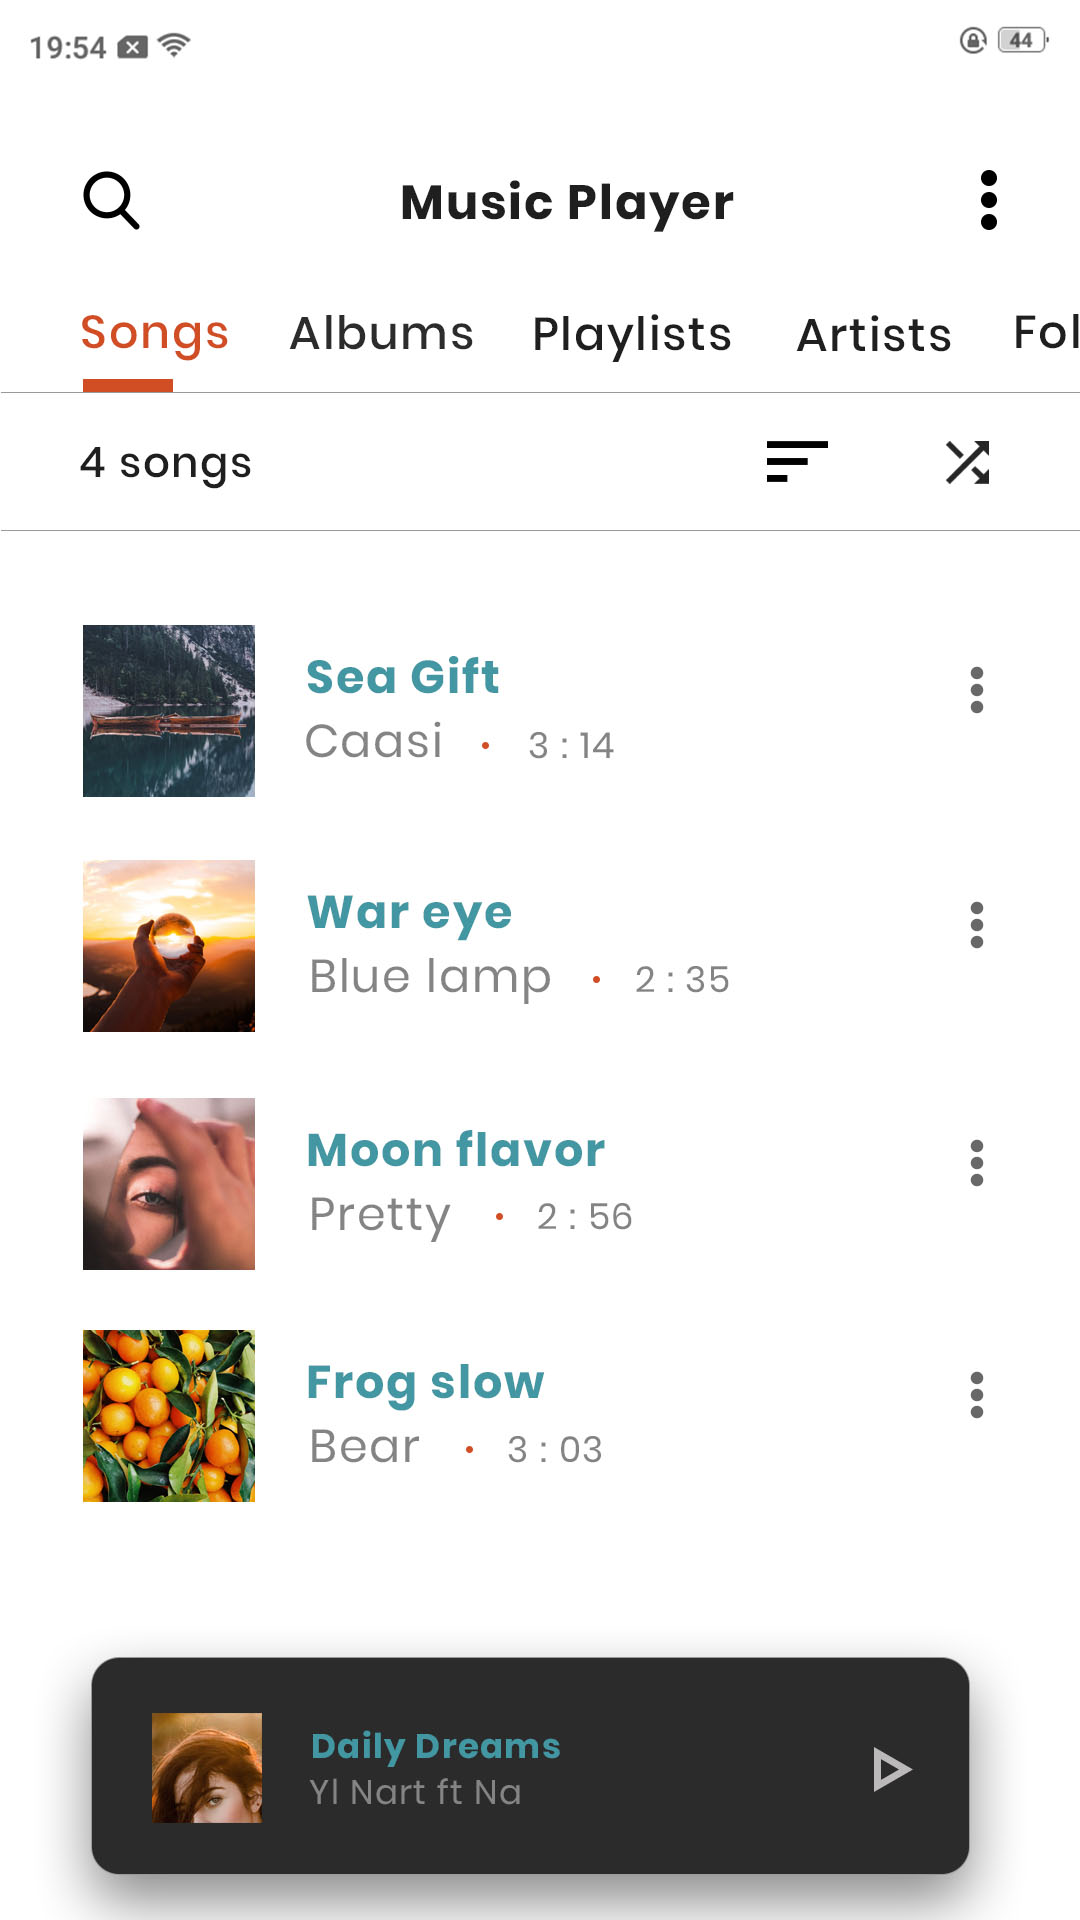Select the Songs tab
This screenshot has width=1080, height=1920.
point(155,334)
